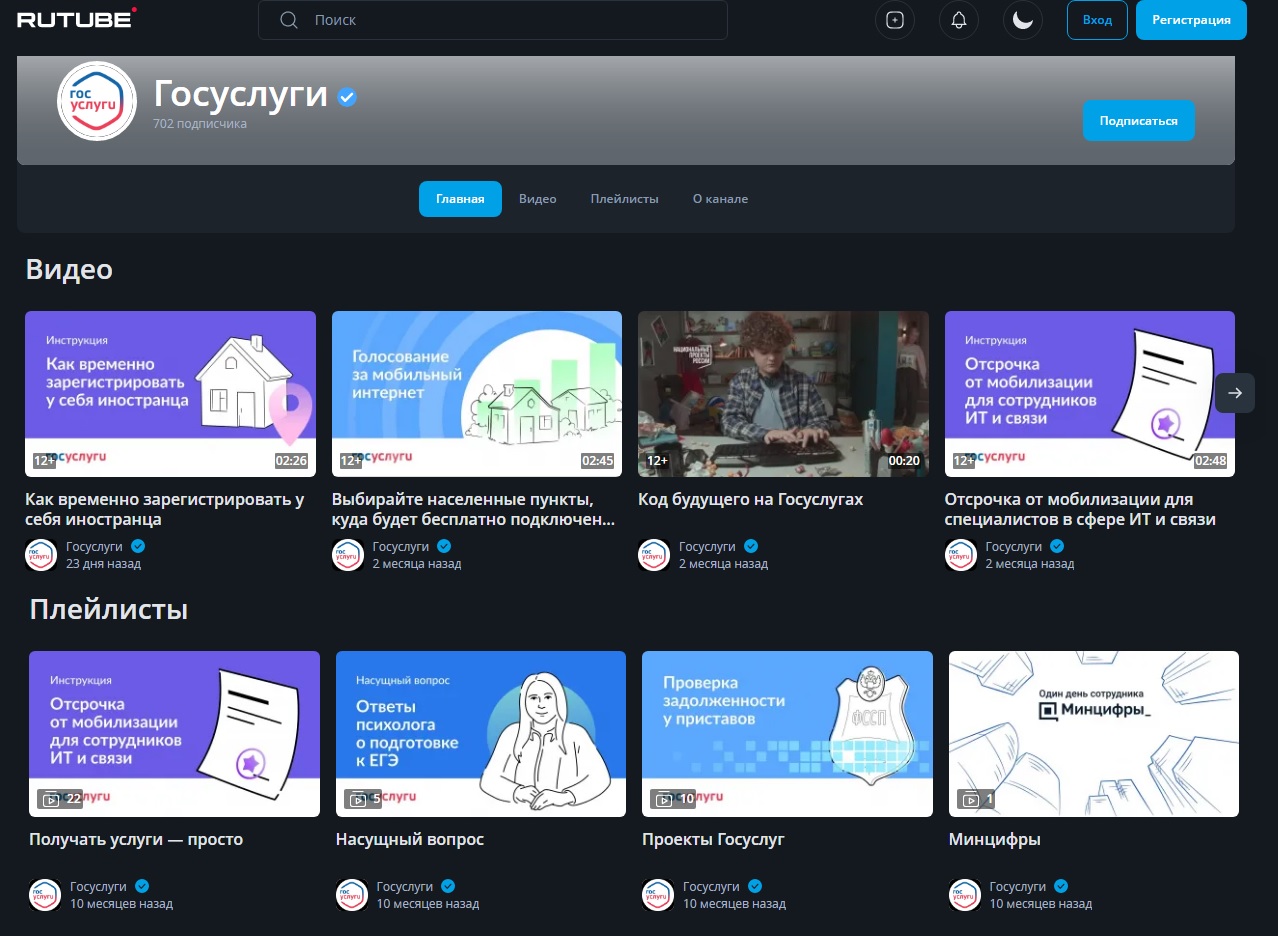The width and height of the screenshot is (1278, 936).
Task: Click channel avatar under 'Выбирайте населенные пункты' video
Action: [348, 555]
